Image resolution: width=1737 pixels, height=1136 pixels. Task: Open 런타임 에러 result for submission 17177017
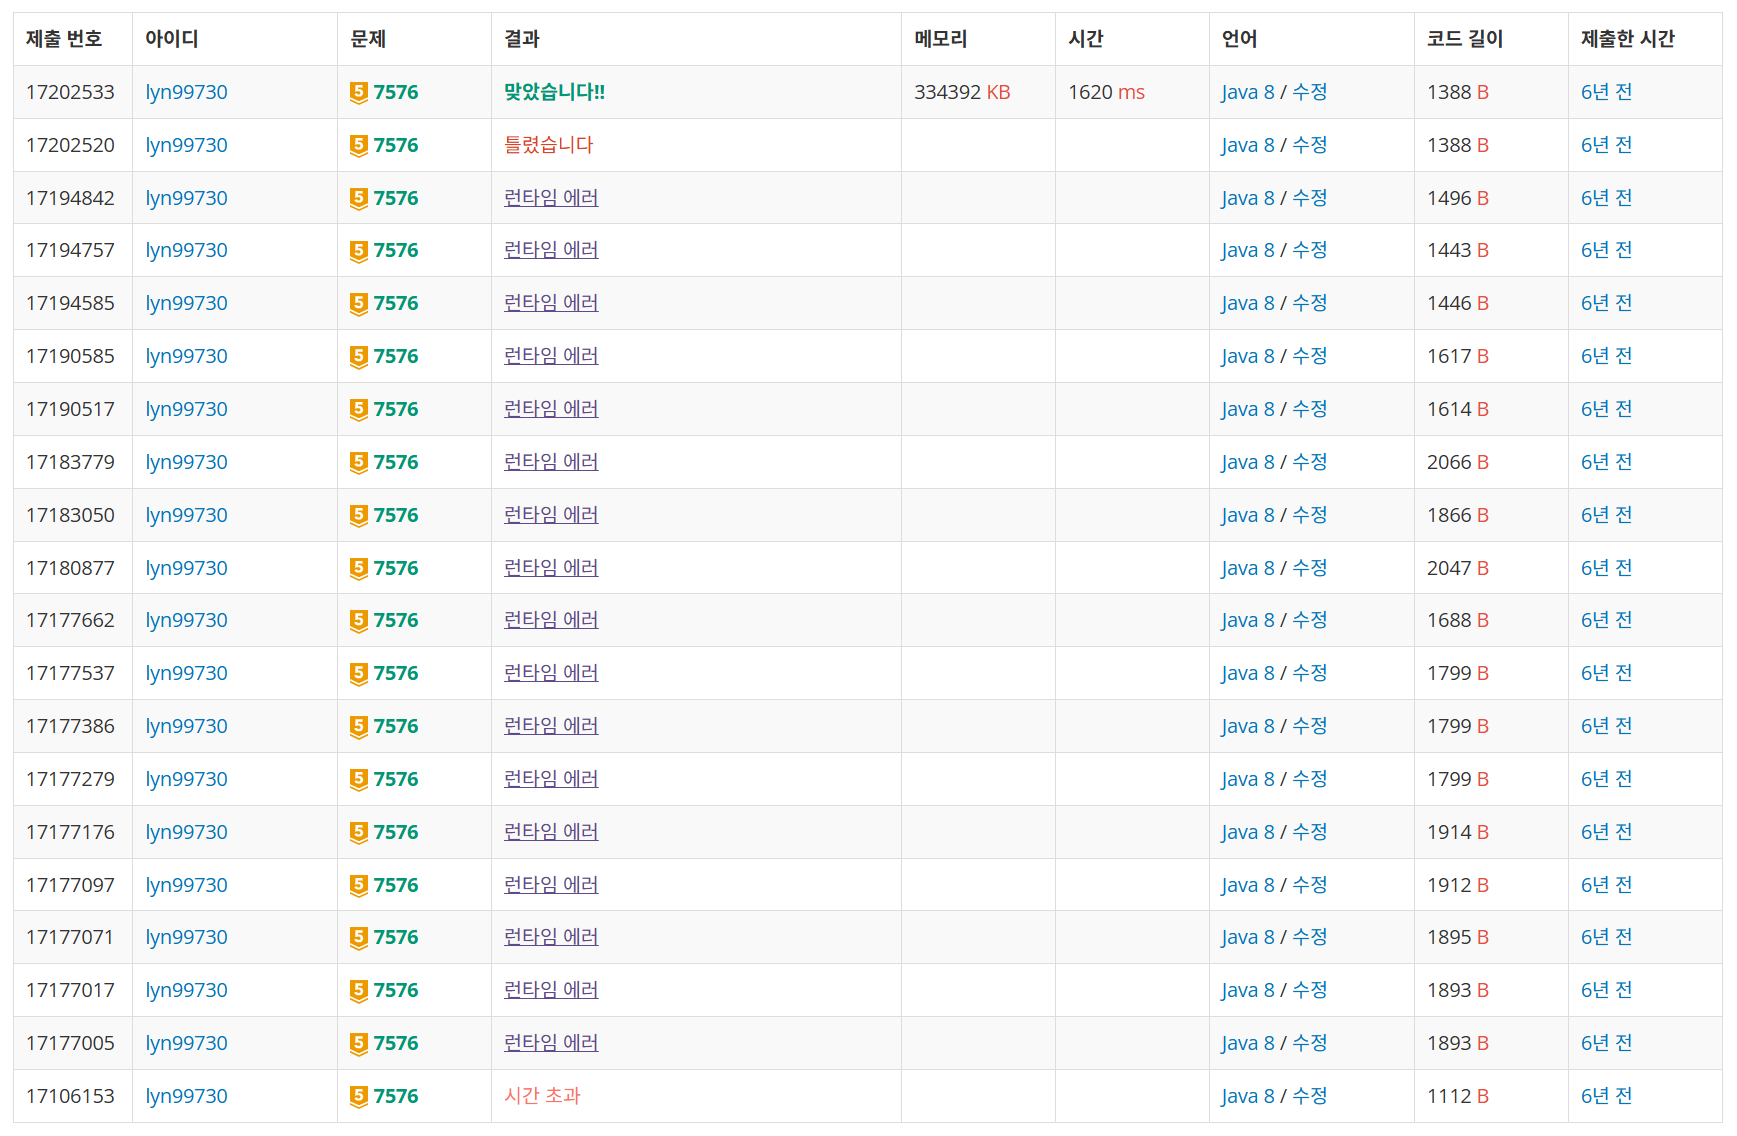tap(551, 990)
